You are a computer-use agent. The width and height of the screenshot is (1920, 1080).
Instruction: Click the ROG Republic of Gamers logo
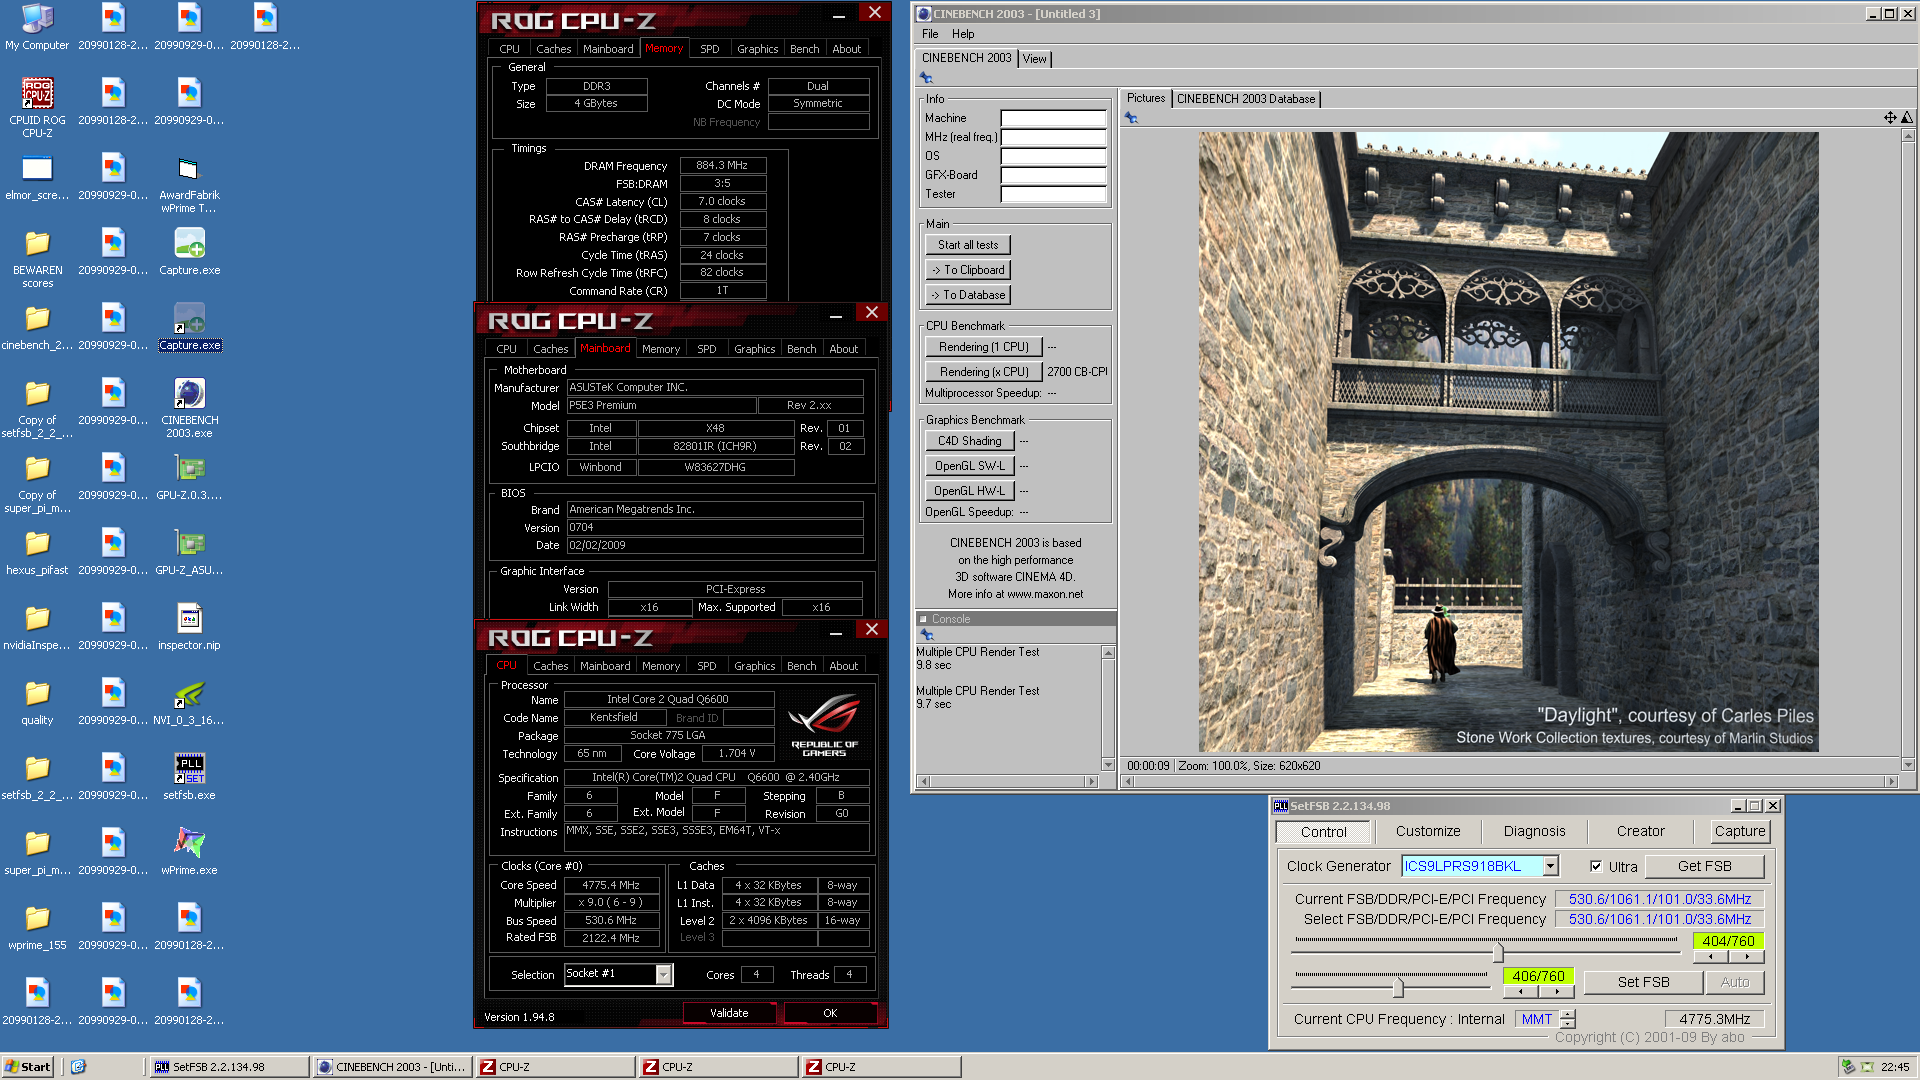coord(824,725)
